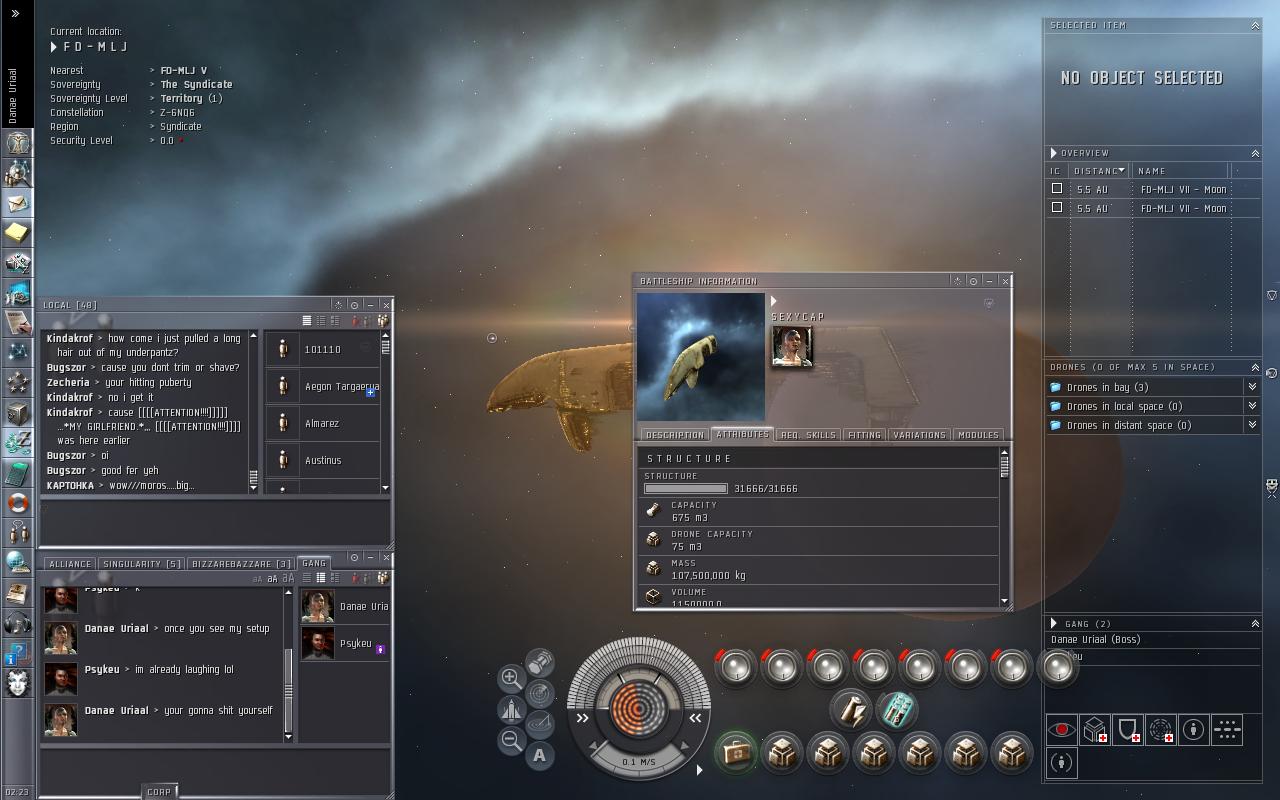Click the Gang chat input field

[215, 768]
